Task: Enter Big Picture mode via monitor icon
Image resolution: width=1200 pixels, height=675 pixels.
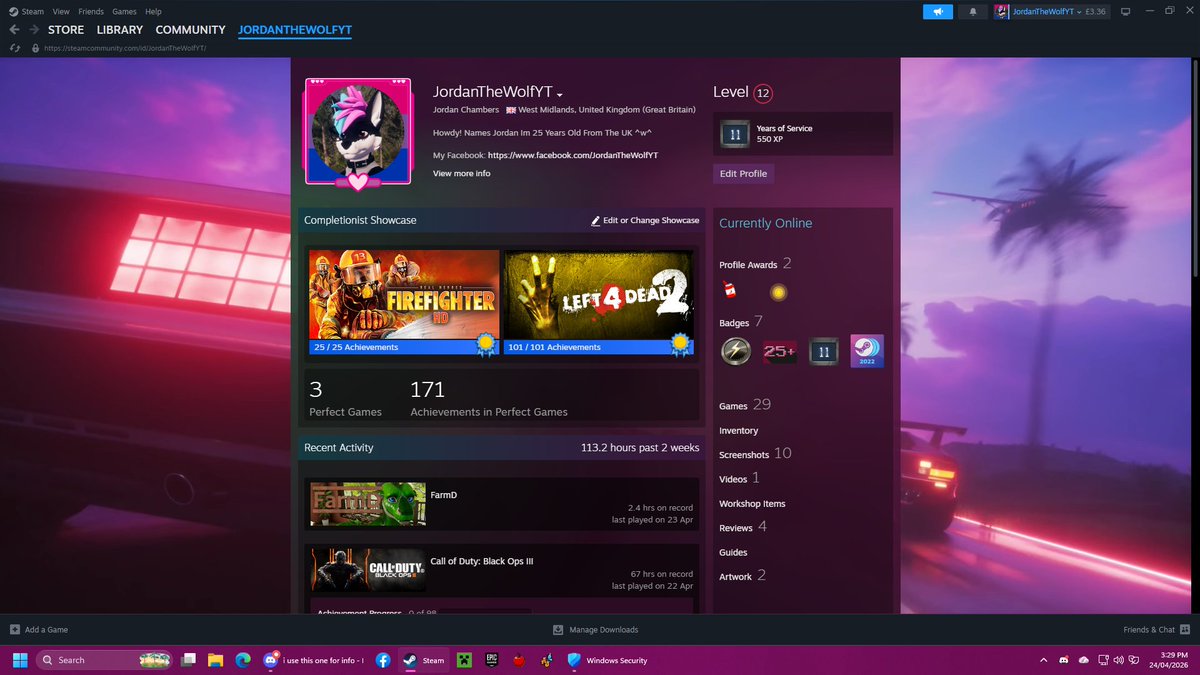Action: 1126,12
